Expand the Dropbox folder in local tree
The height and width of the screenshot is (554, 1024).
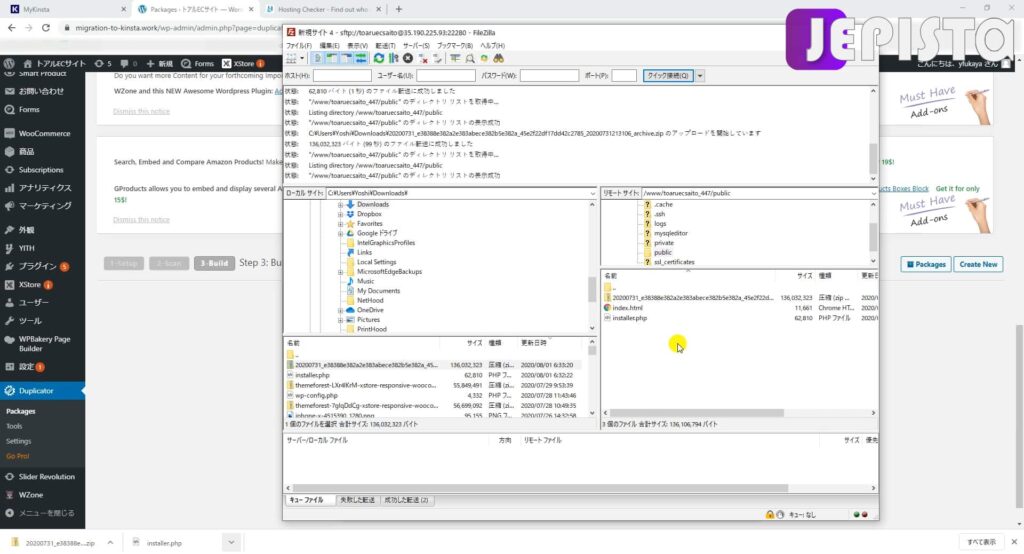(x=340, y=214)
